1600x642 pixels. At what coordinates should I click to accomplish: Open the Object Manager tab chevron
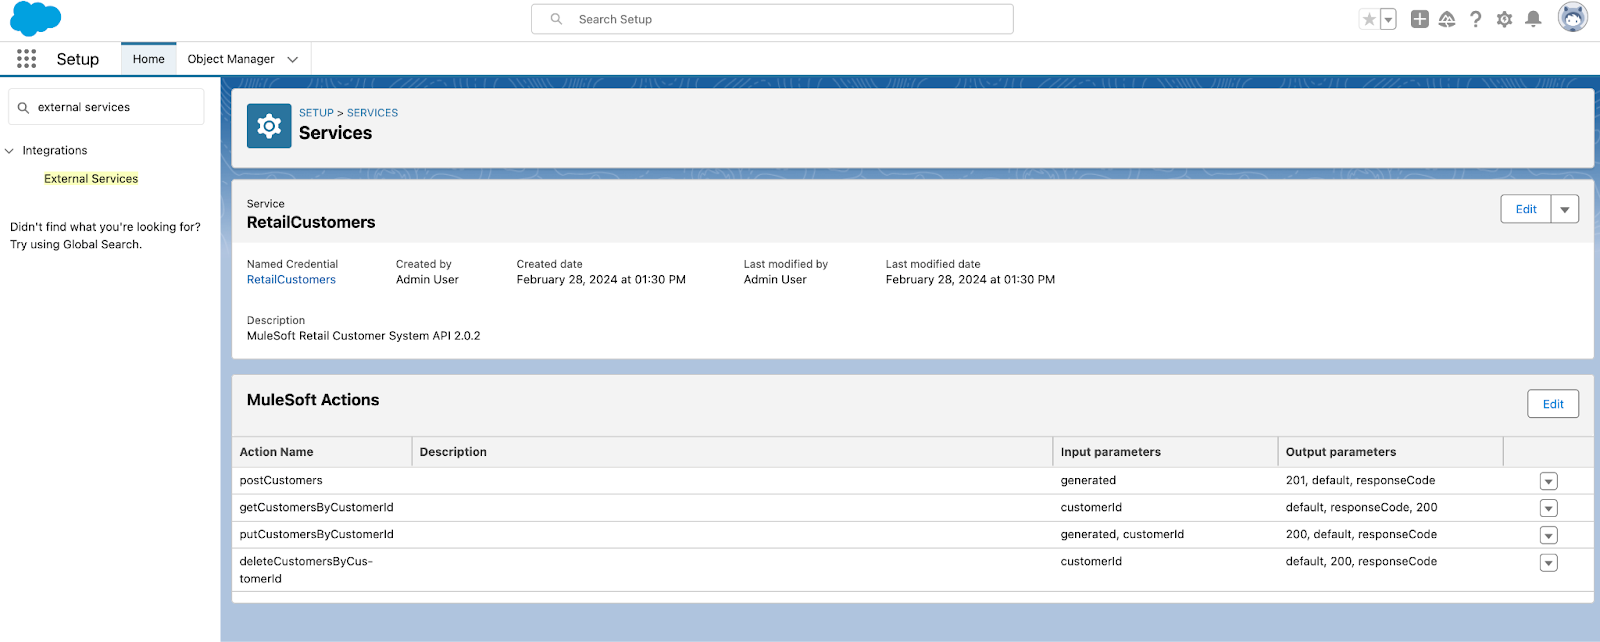pyautogui.click(x=293, y=59)
